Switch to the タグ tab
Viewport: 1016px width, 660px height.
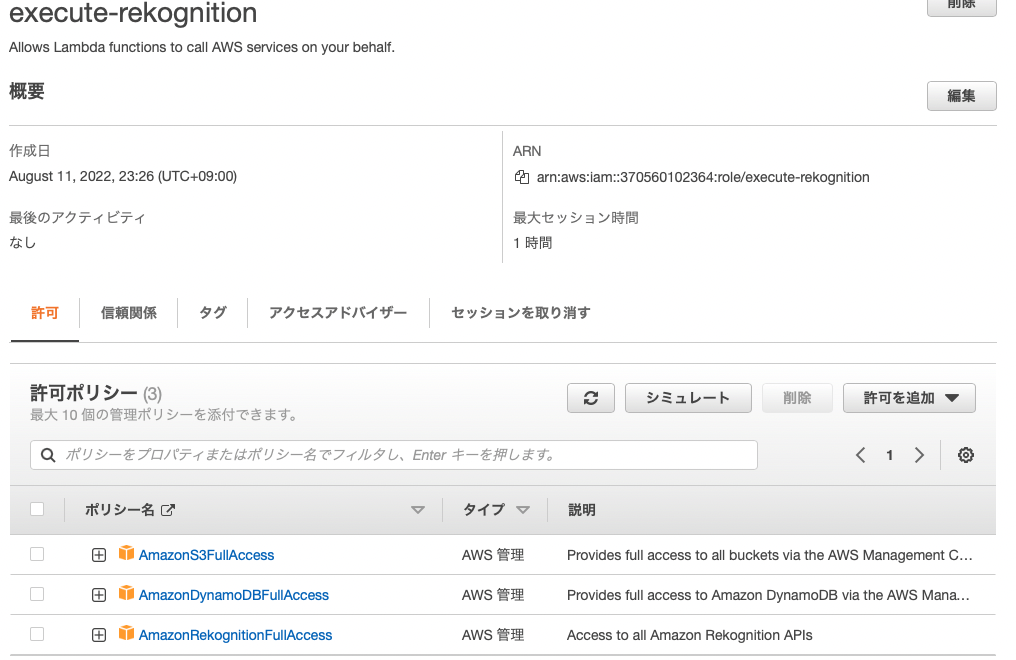[213, 313]
